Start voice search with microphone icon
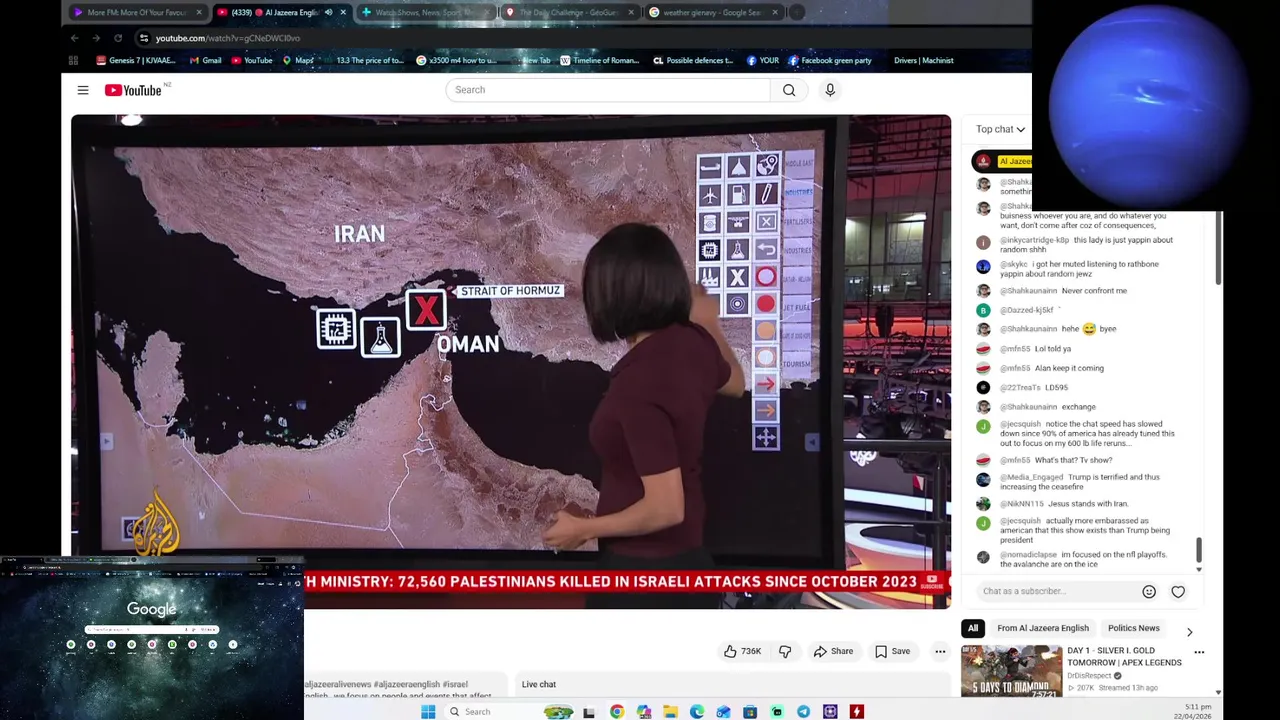Viewport: 1280px width, 720px height. 830,90
